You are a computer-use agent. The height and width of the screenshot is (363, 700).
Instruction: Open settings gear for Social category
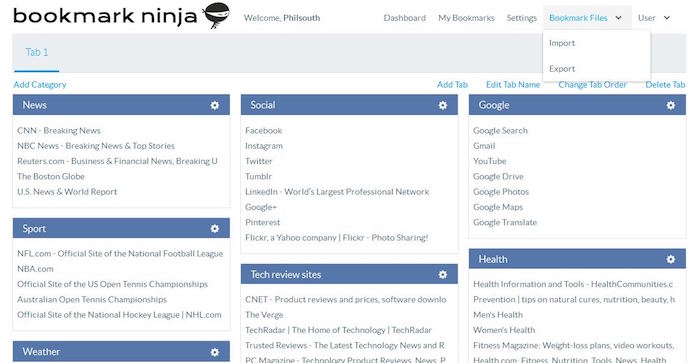(443, 105)
